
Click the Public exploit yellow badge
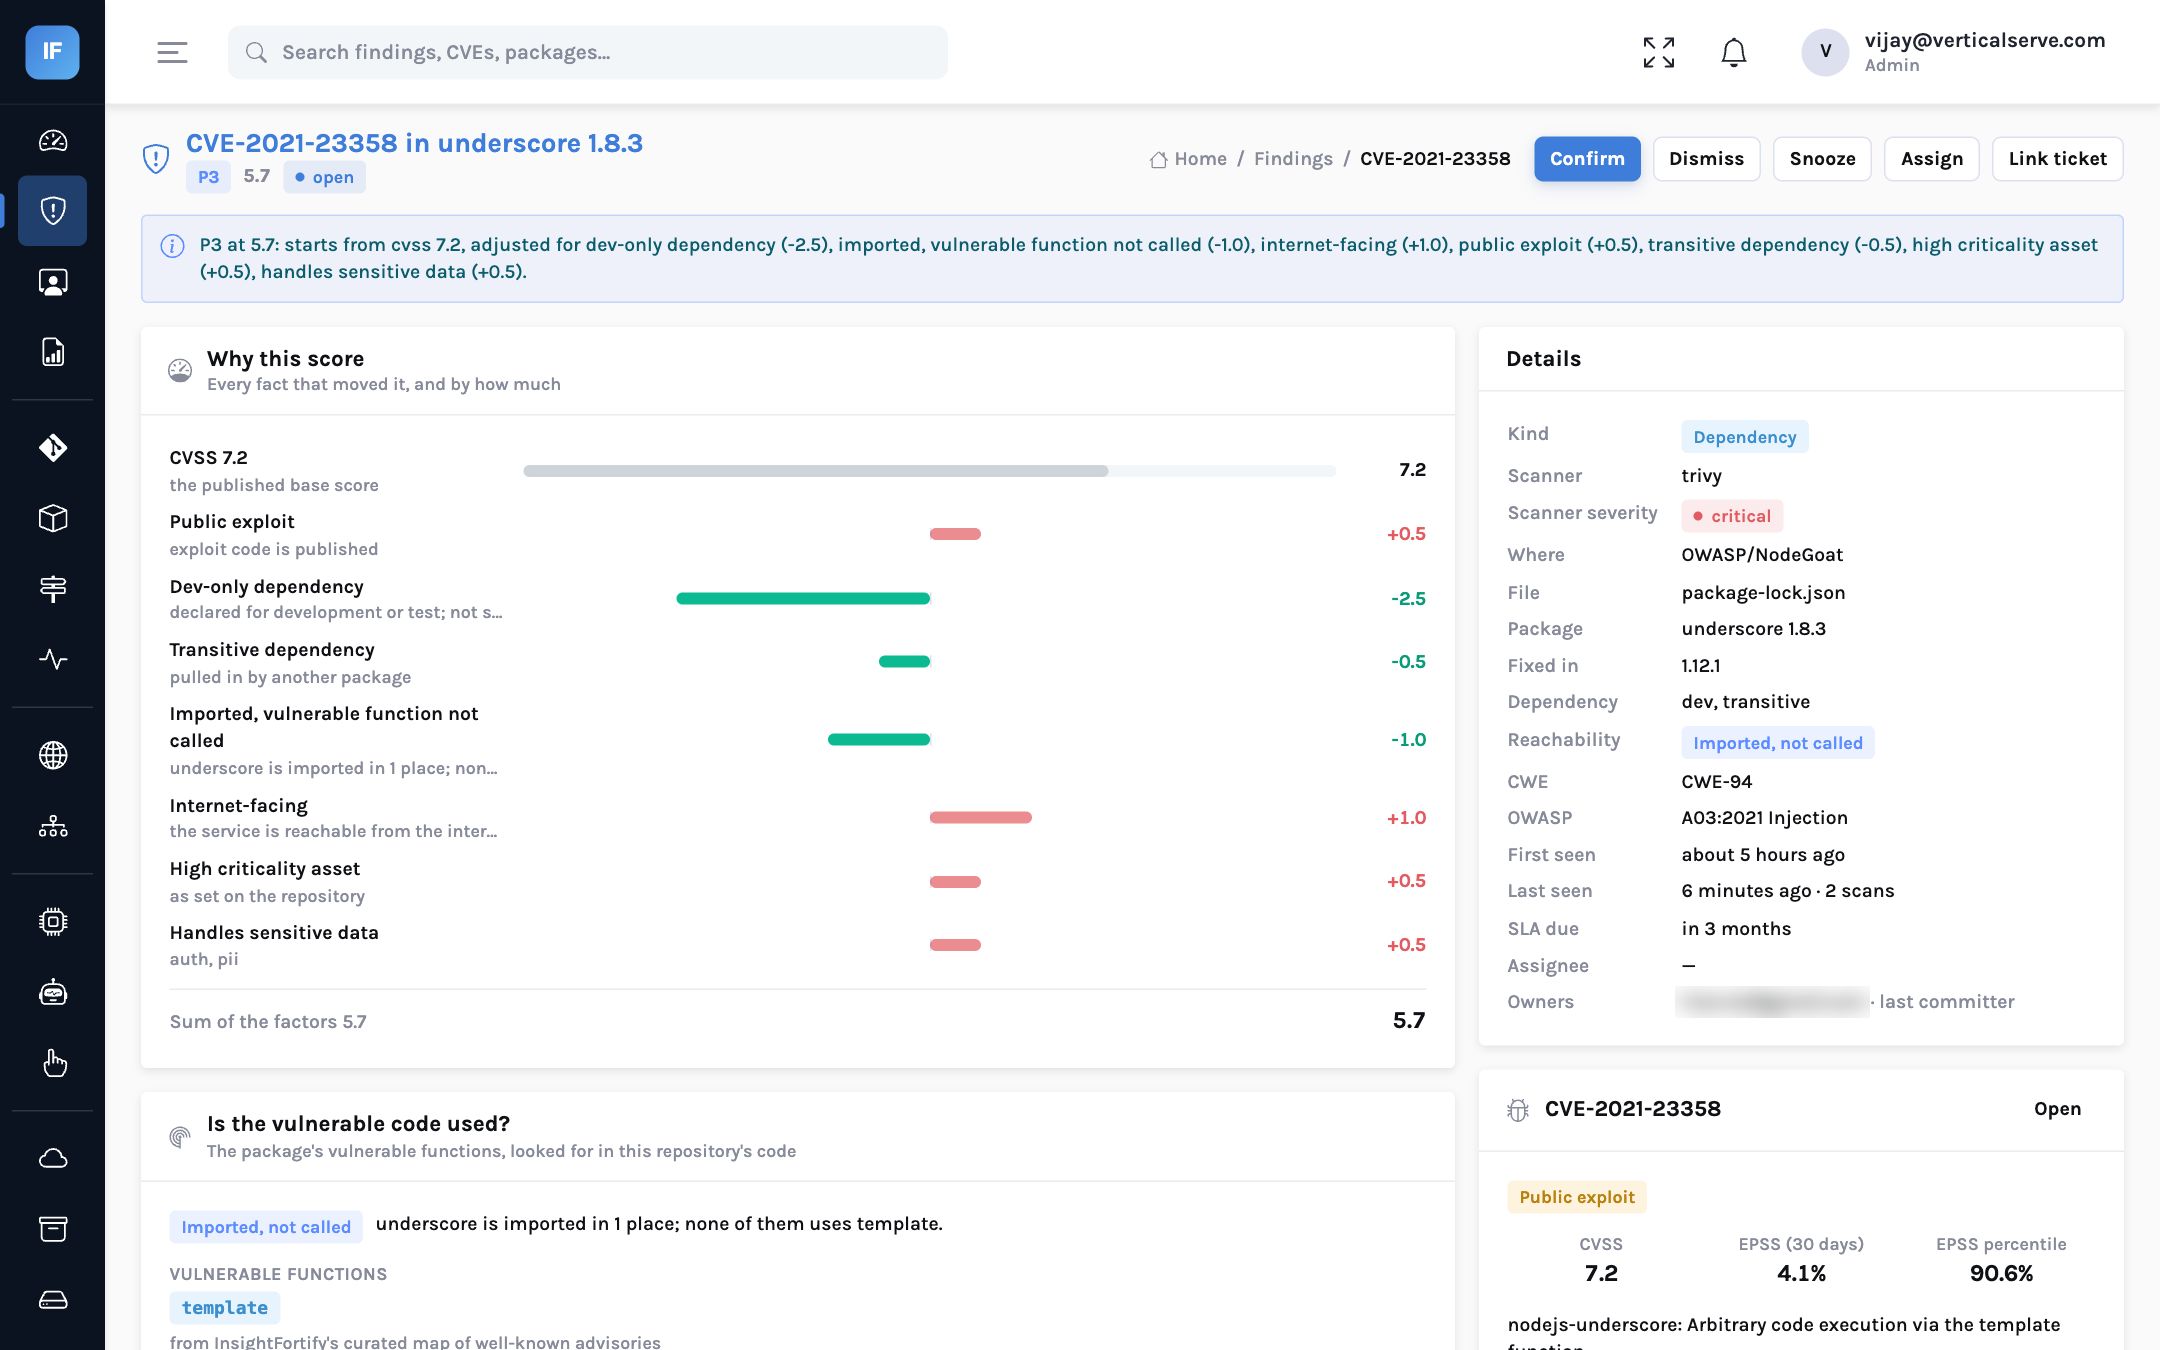[1576, 1197]
